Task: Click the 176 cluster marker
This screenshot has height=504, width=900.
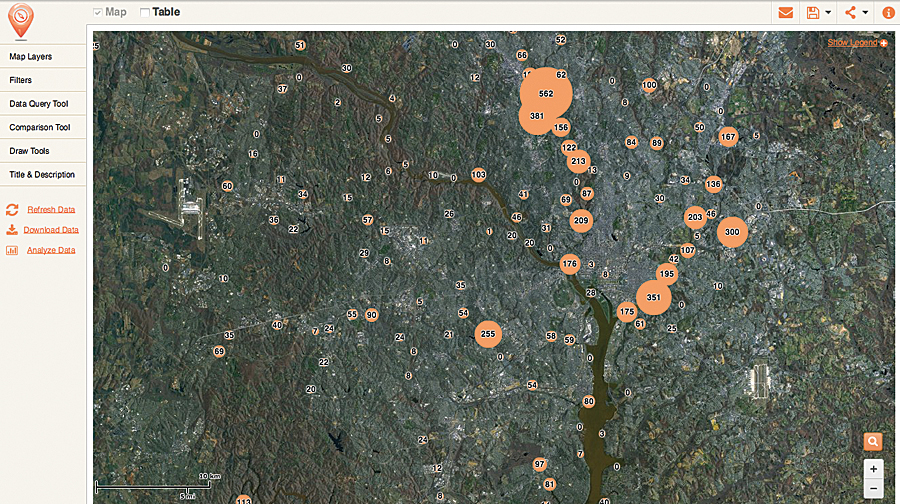Action: point(569,264)
